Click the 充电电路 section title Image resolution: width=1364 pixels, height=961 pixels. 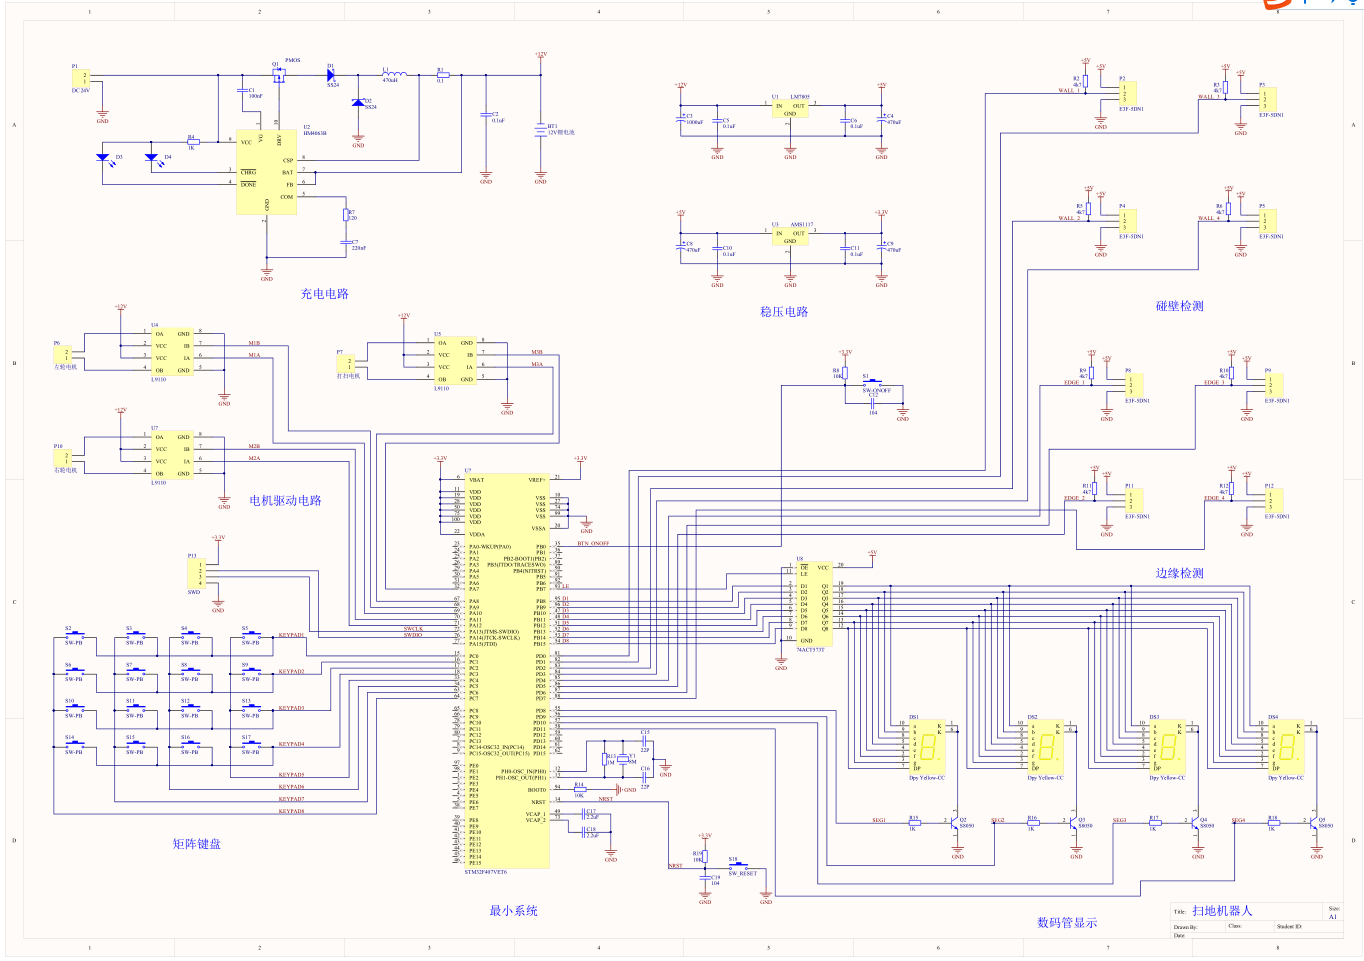pos(325,294)
